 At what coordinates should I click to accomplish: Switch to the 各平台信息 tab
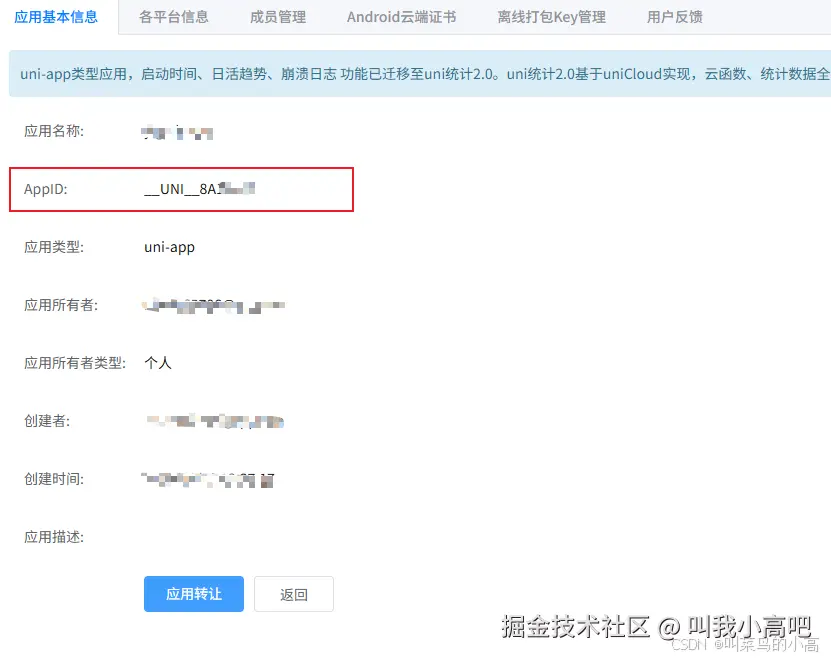click(174, 16)
